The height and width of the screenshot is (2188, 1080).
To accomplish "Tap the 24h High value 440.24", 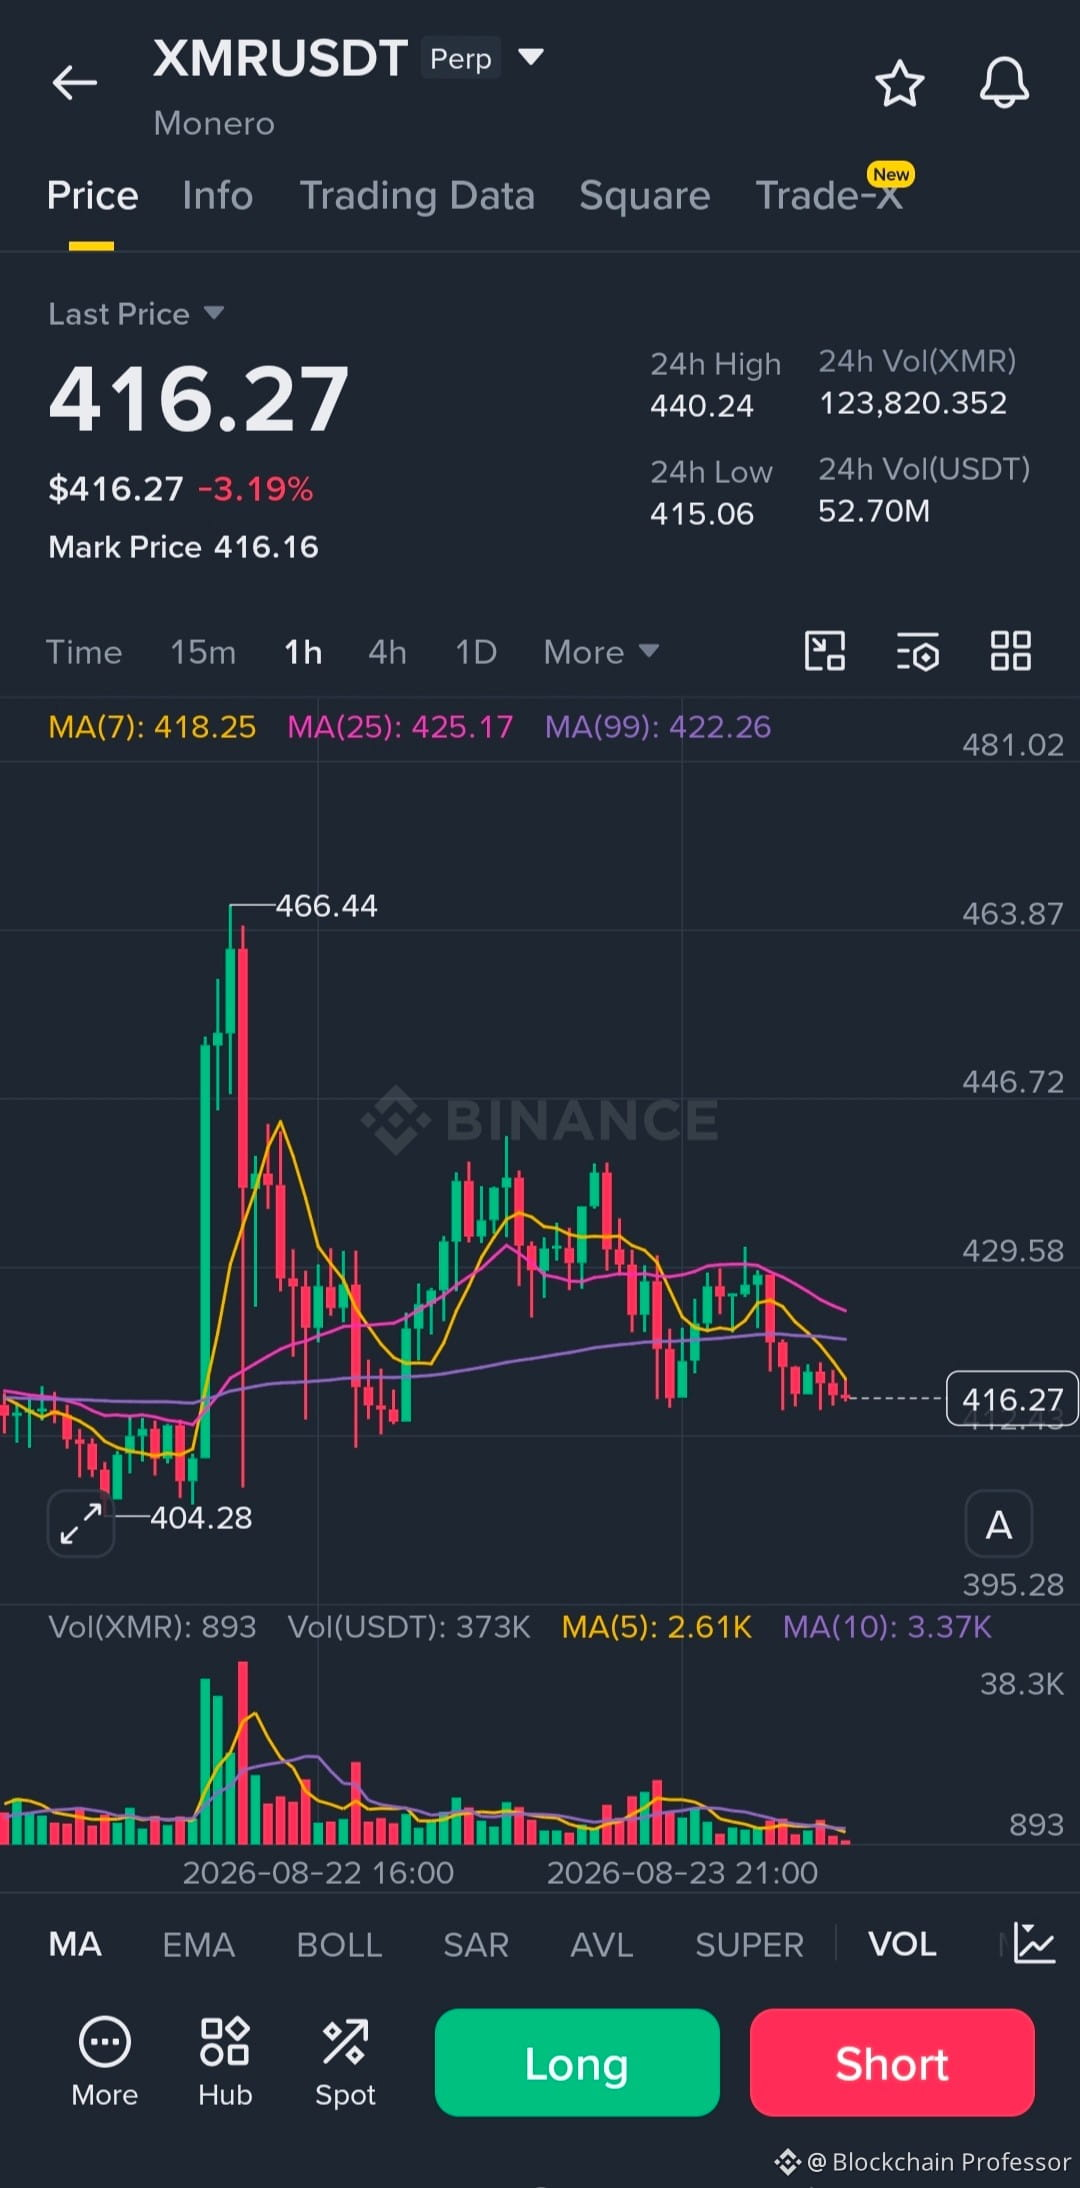I will (702, 406).
